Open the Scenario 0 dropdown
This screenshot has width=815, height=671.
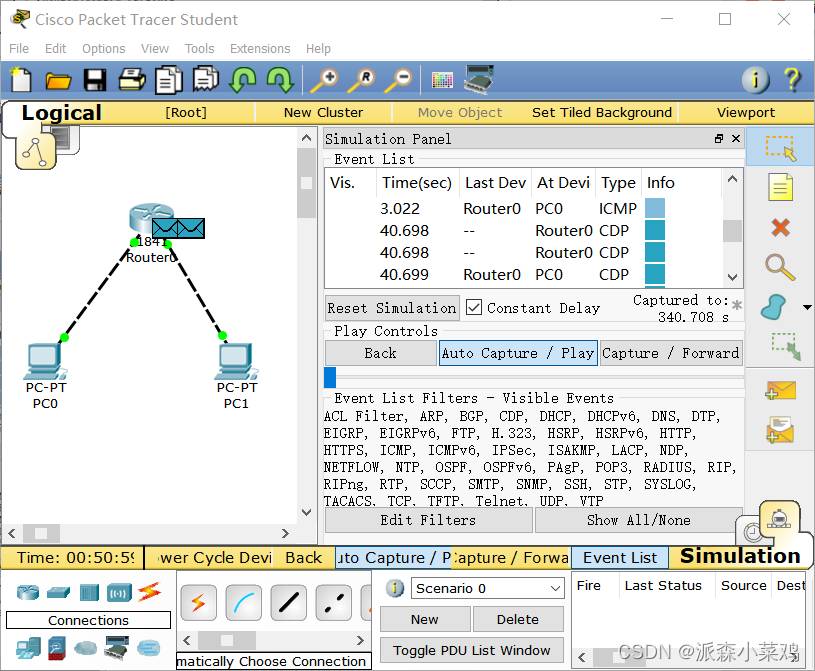488,588
